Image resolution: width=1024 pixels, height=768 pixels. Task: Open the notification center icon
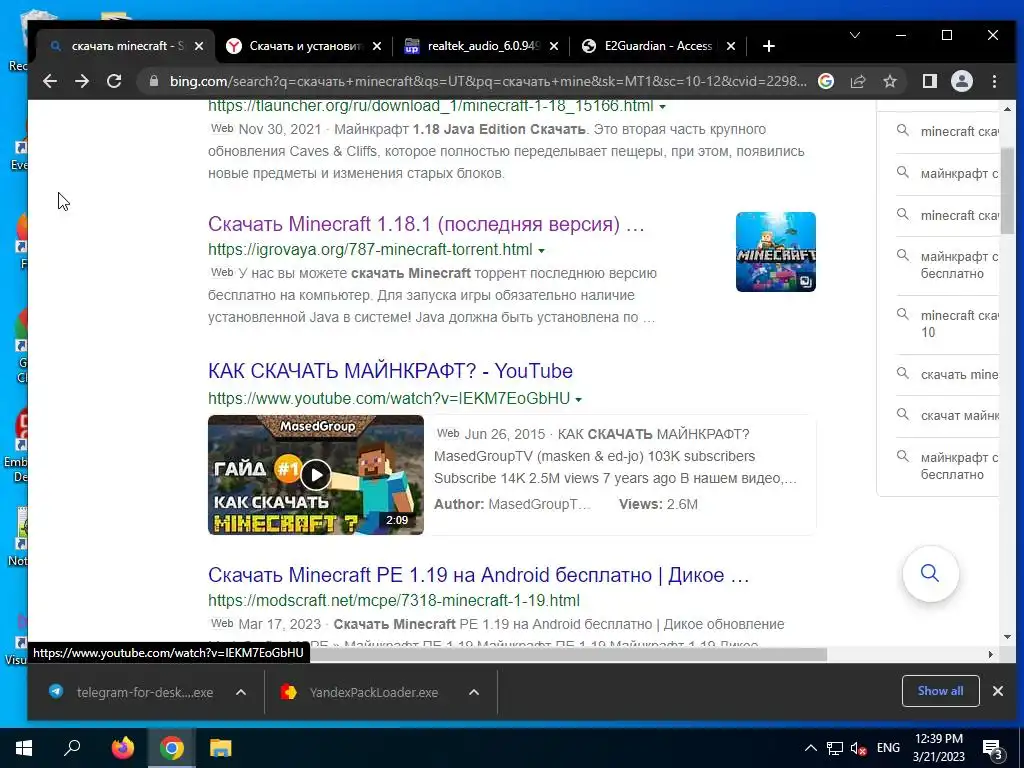click(993, 748)
